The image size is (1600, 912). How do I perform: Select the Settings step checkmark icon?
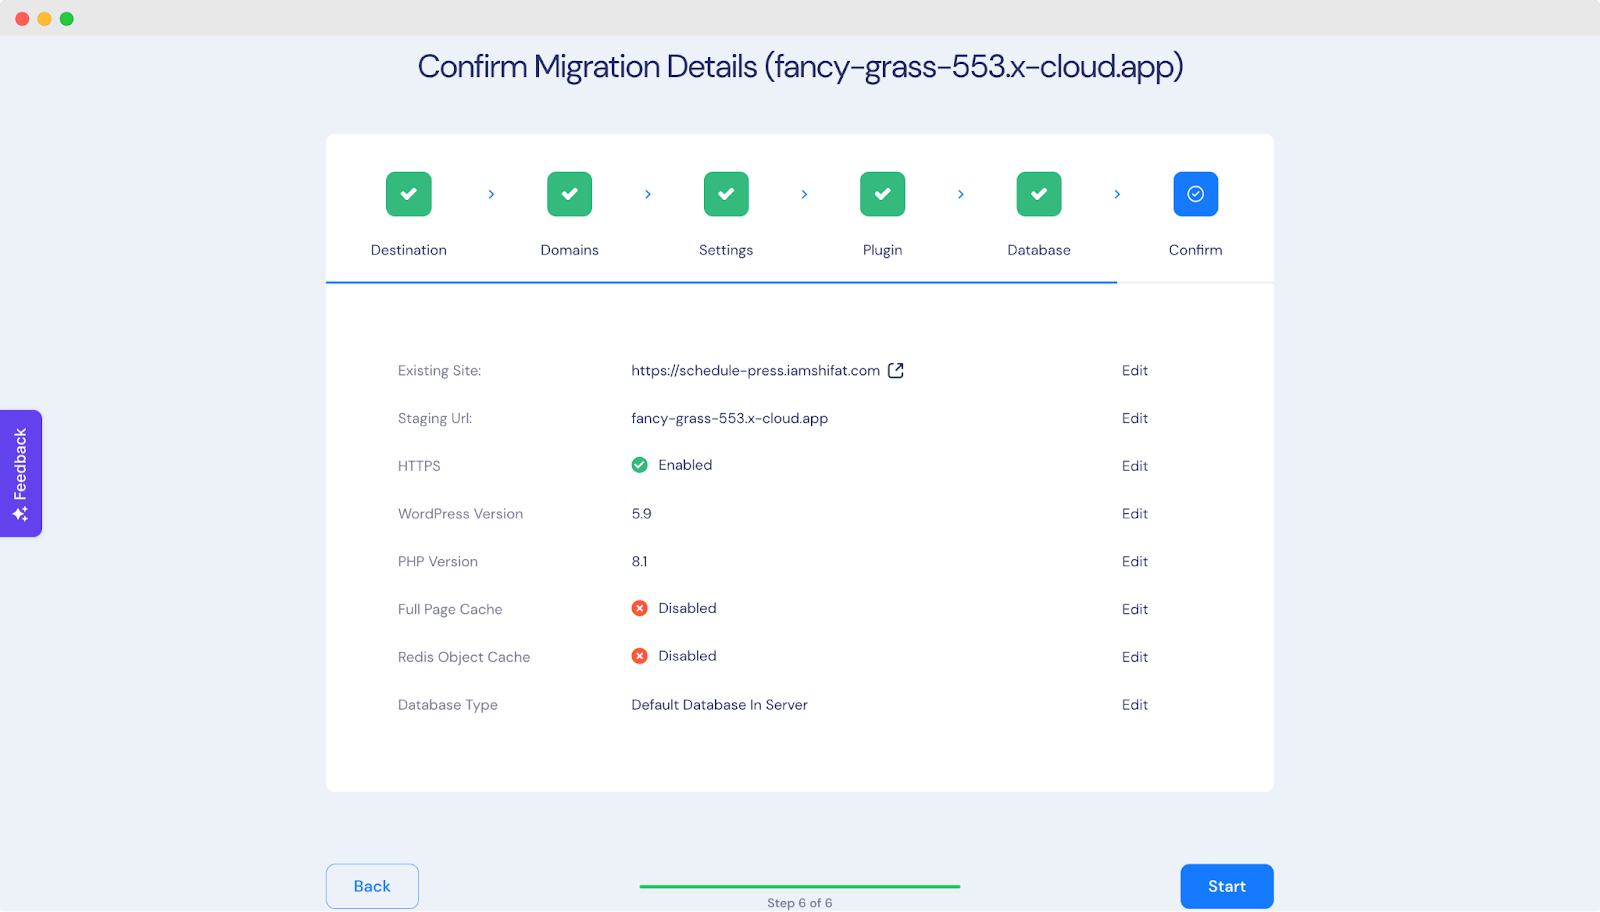[726, 194]
